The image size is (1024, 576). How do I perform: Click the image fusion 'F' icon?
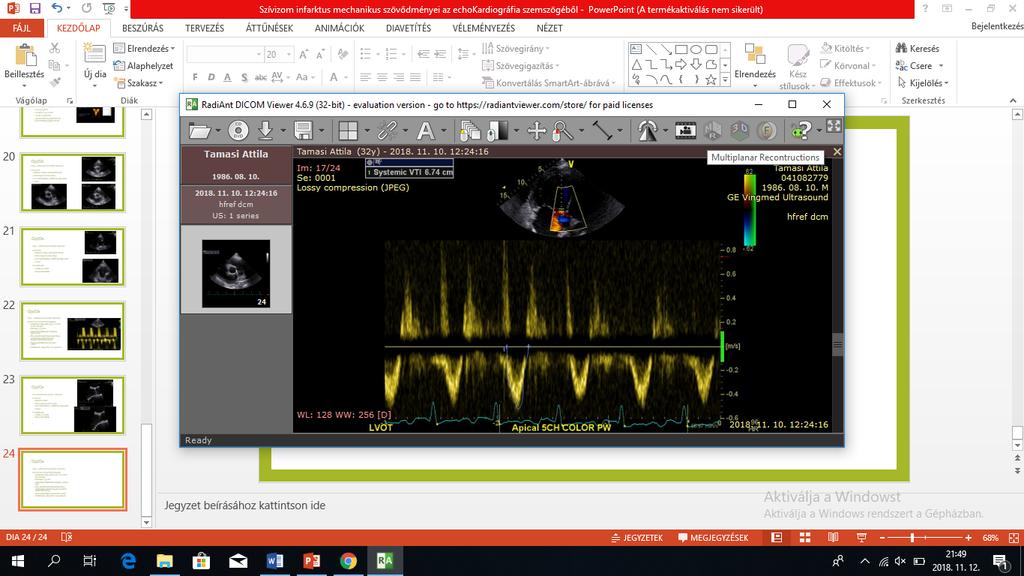point(767,131)
